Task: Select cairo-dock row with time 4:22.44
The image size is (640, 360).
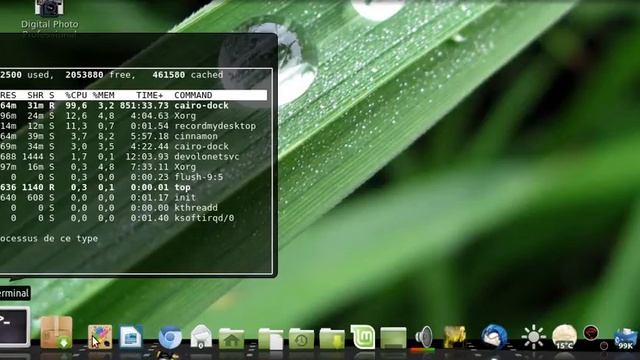Action: [134, 147]
